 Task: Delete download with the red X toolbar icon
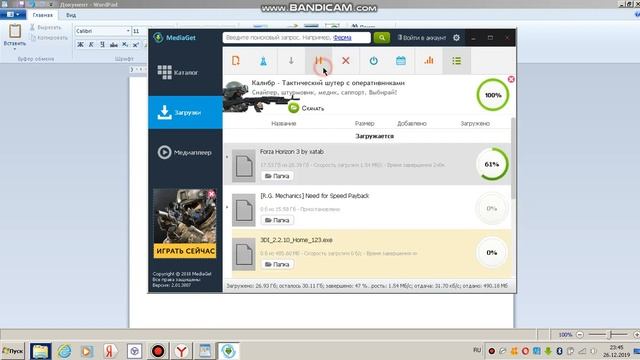[x=346, y=61]
